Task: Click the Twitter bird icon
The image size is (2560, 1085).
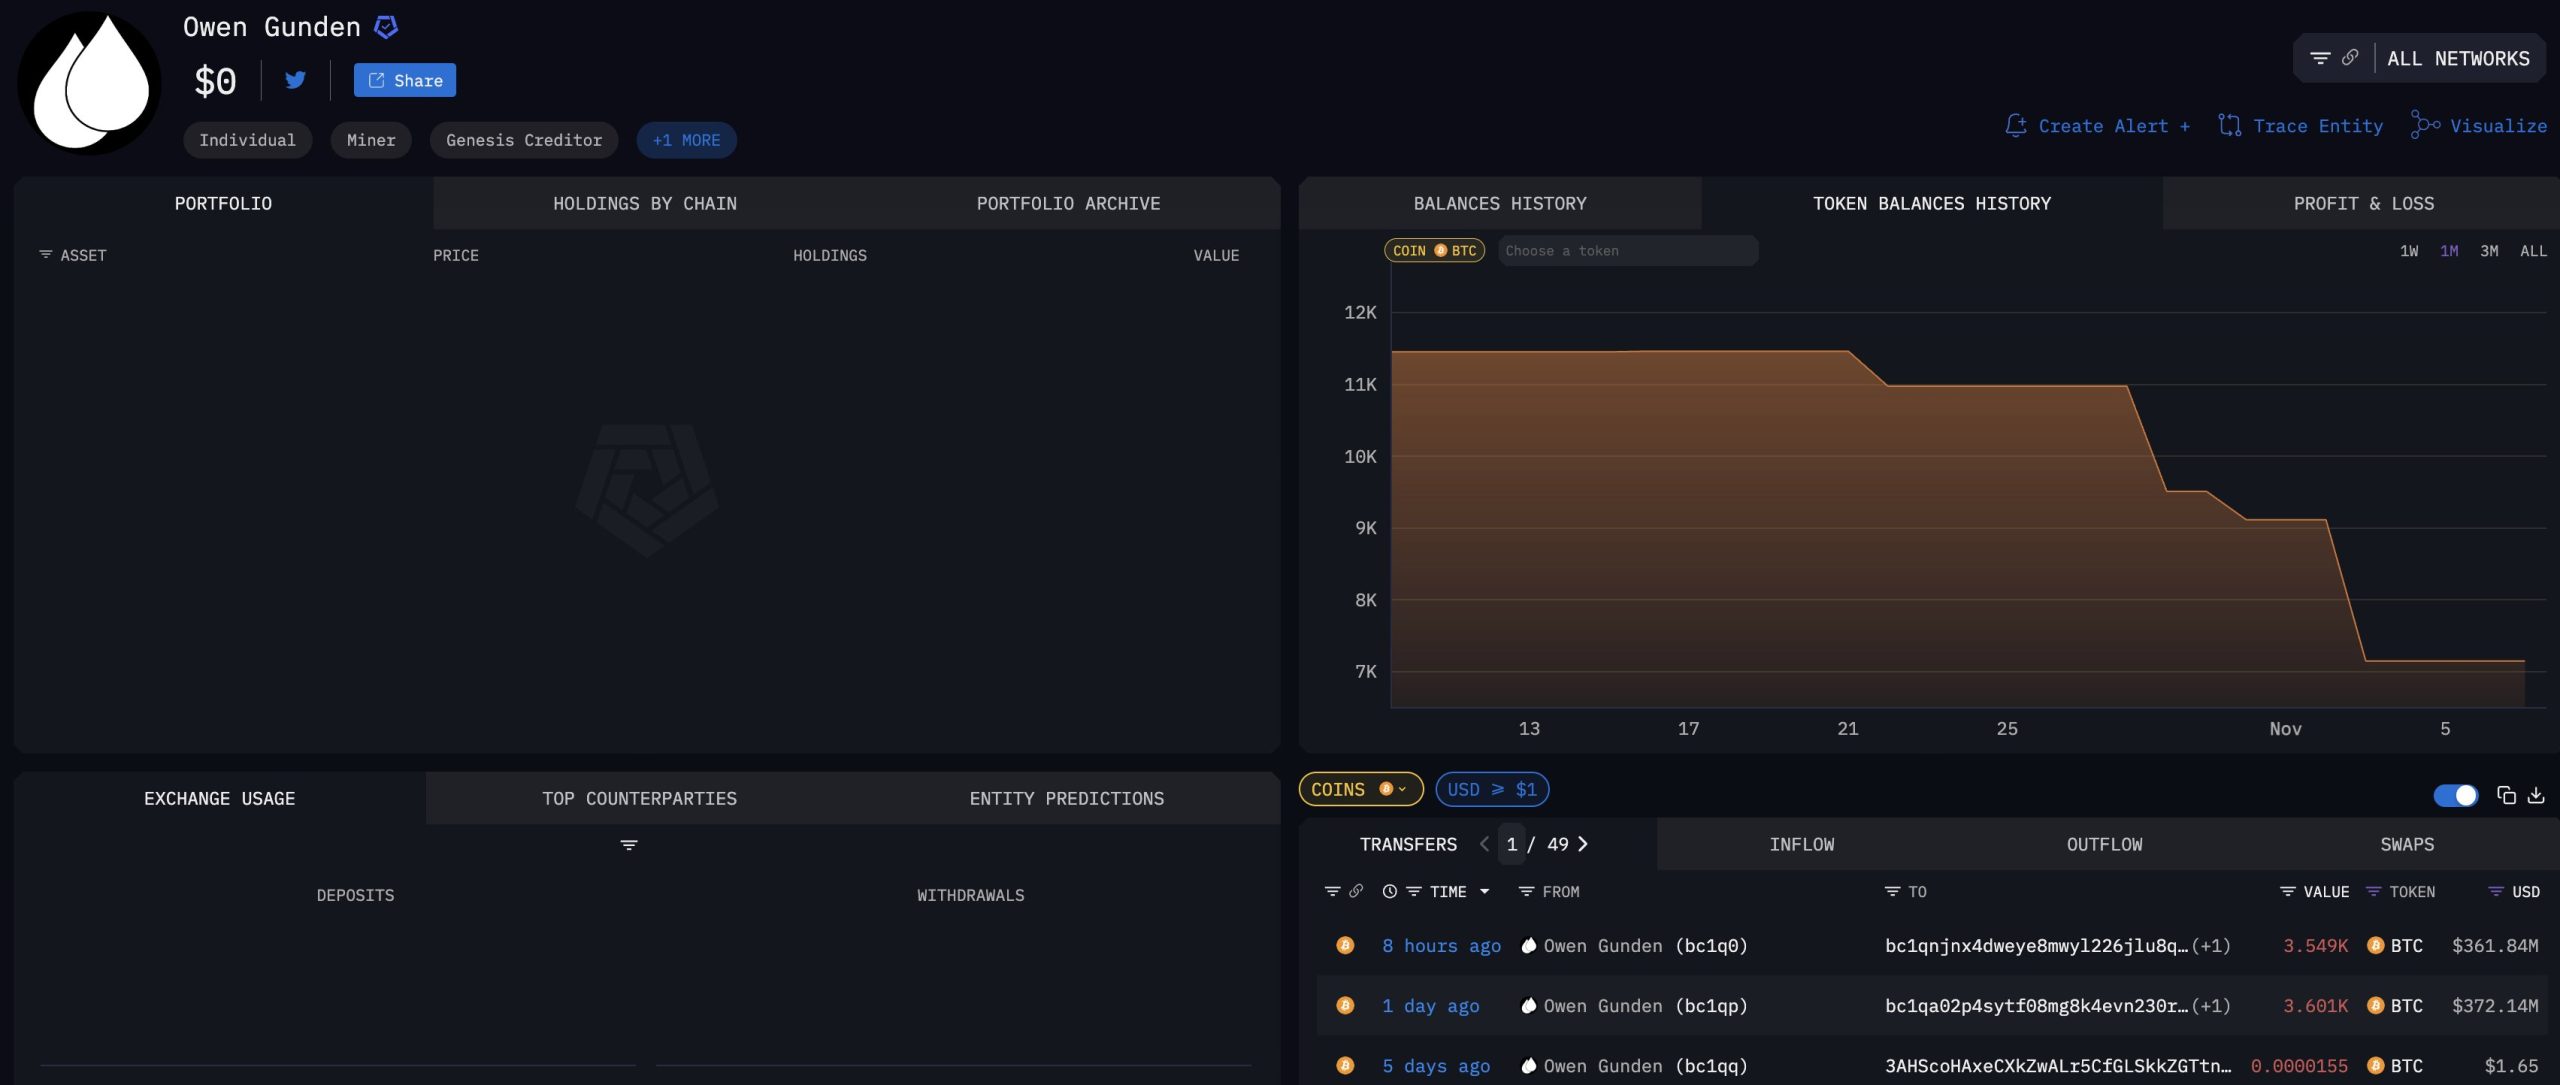Action: point(295,80)
